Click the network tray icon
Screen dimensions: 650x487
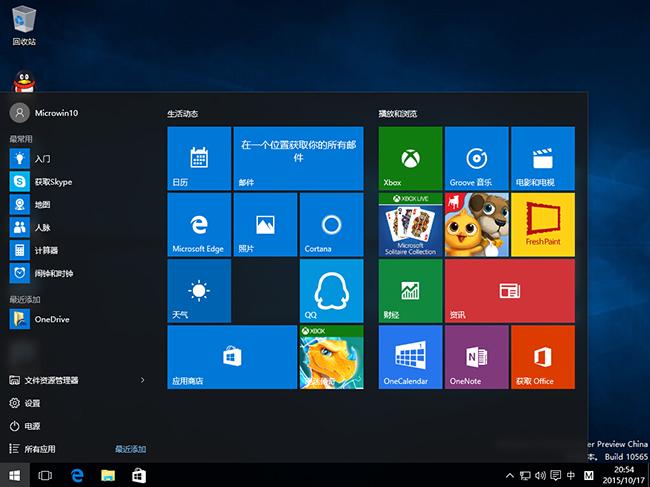pos(525,475)
